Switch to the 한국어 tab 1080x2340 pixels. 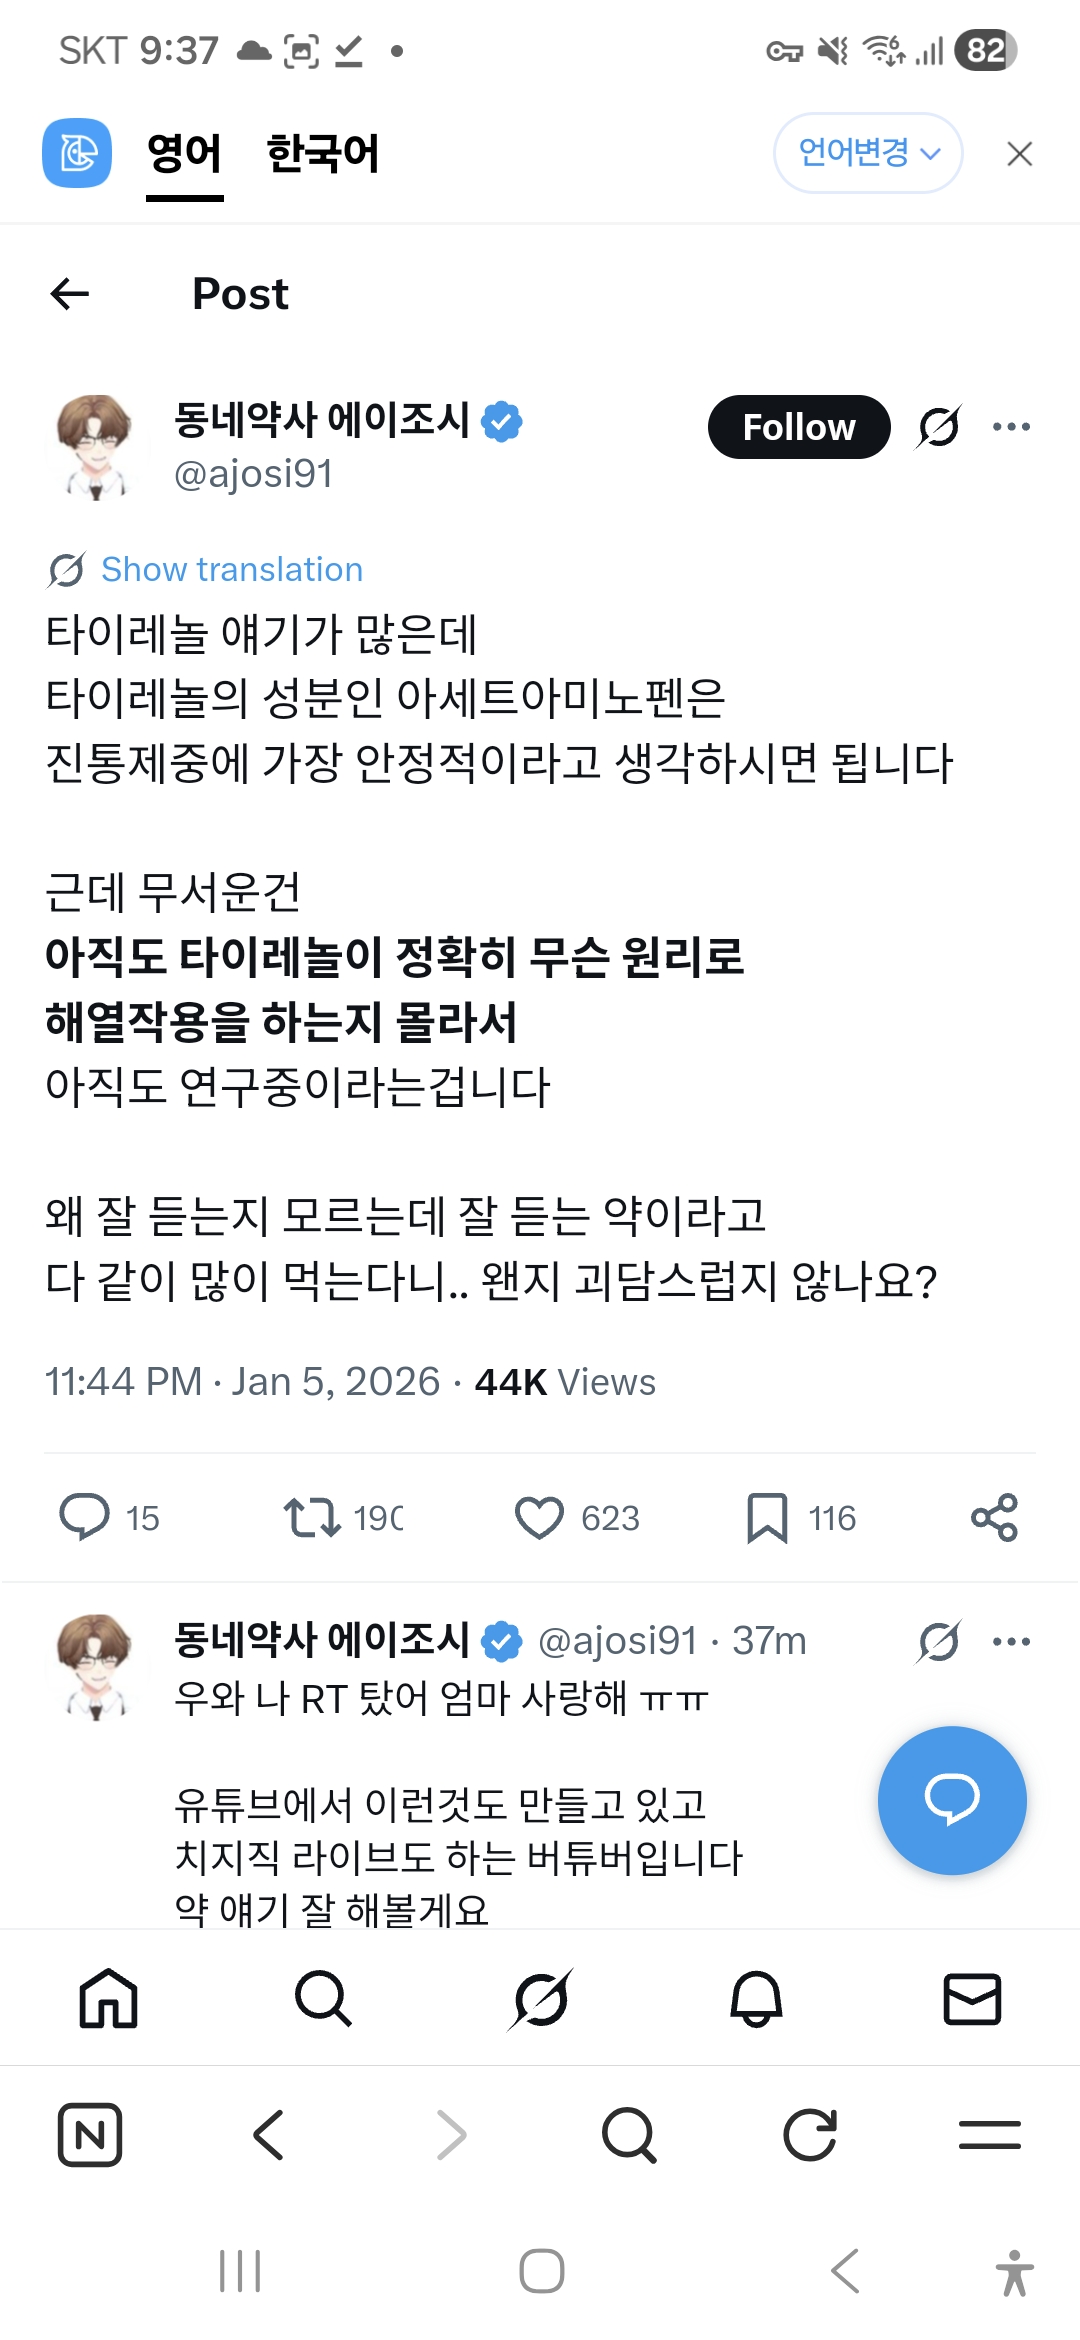[x=322, y=154]
